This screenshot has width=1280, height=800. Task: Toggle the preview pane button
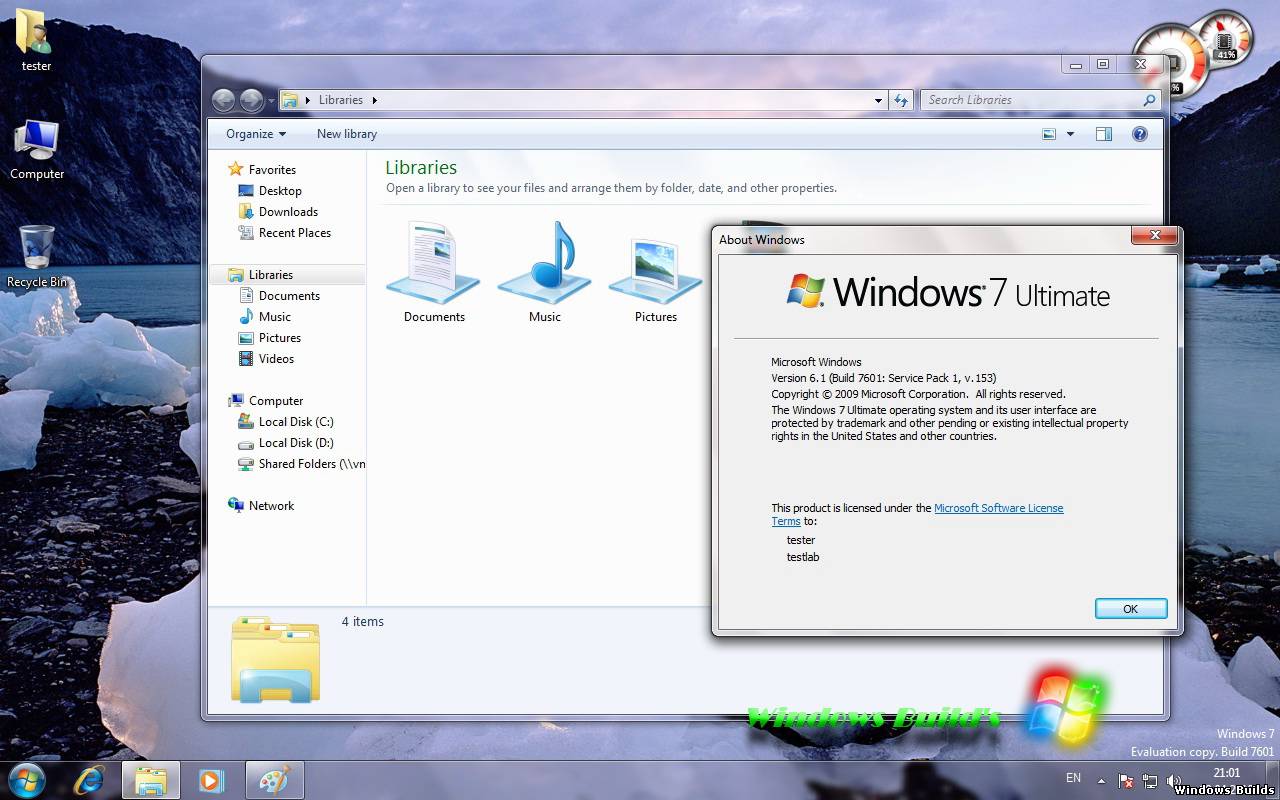[1104, 134]
